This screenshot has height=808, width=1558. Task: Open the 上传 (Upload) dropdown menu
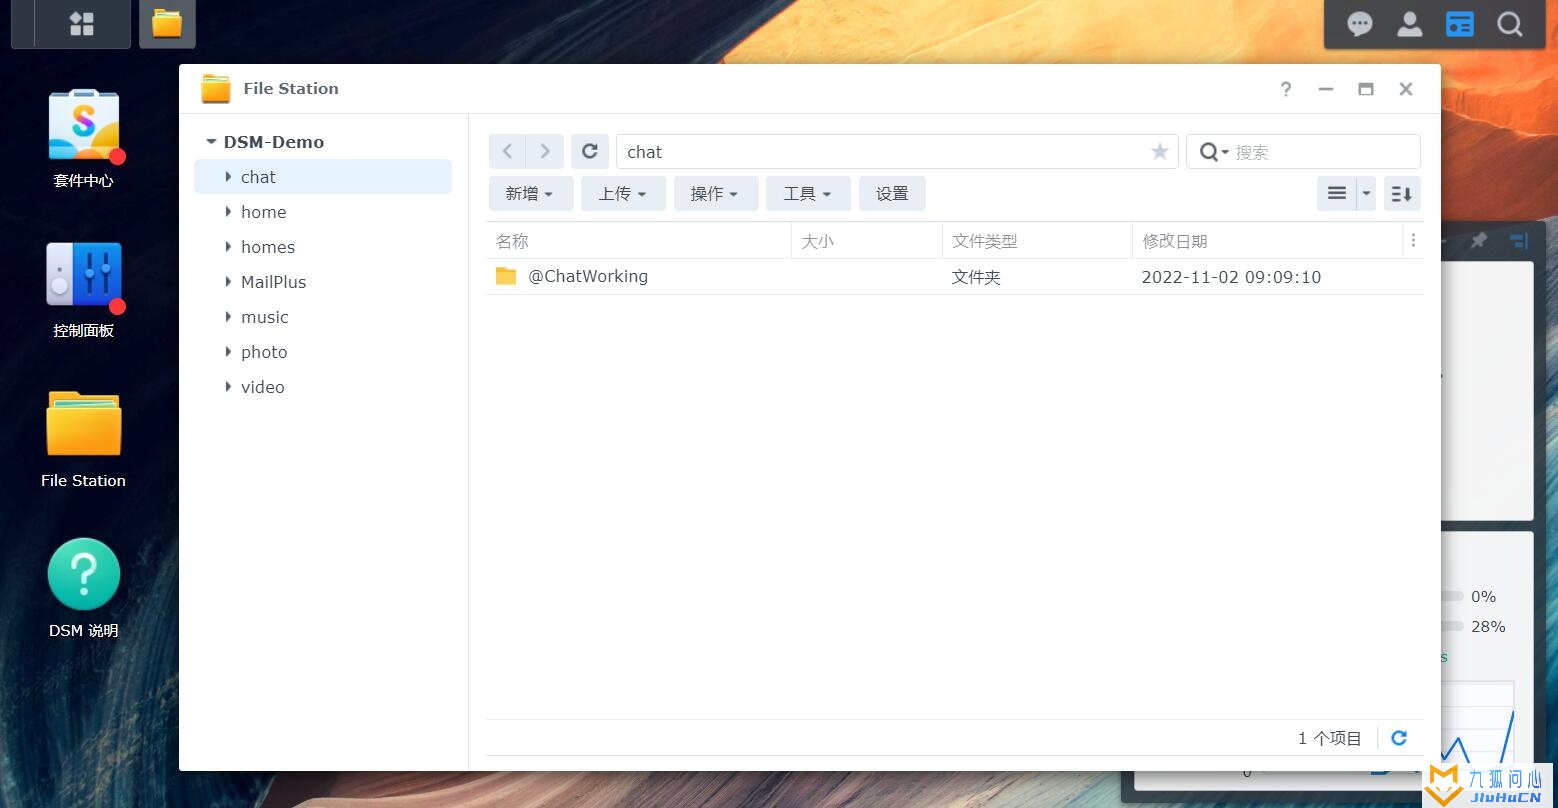tap(623, 194)
